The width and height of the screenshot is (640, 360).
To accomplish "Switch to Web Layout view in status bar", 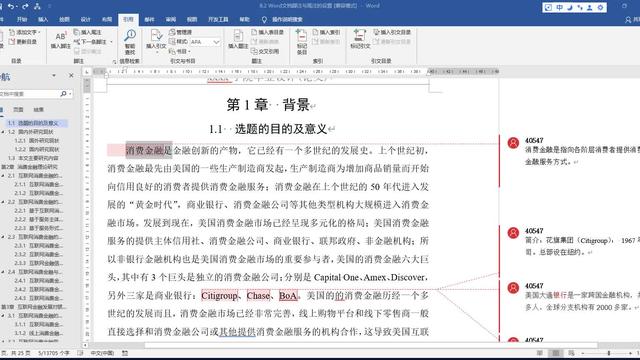I will (x=571, y=353).
